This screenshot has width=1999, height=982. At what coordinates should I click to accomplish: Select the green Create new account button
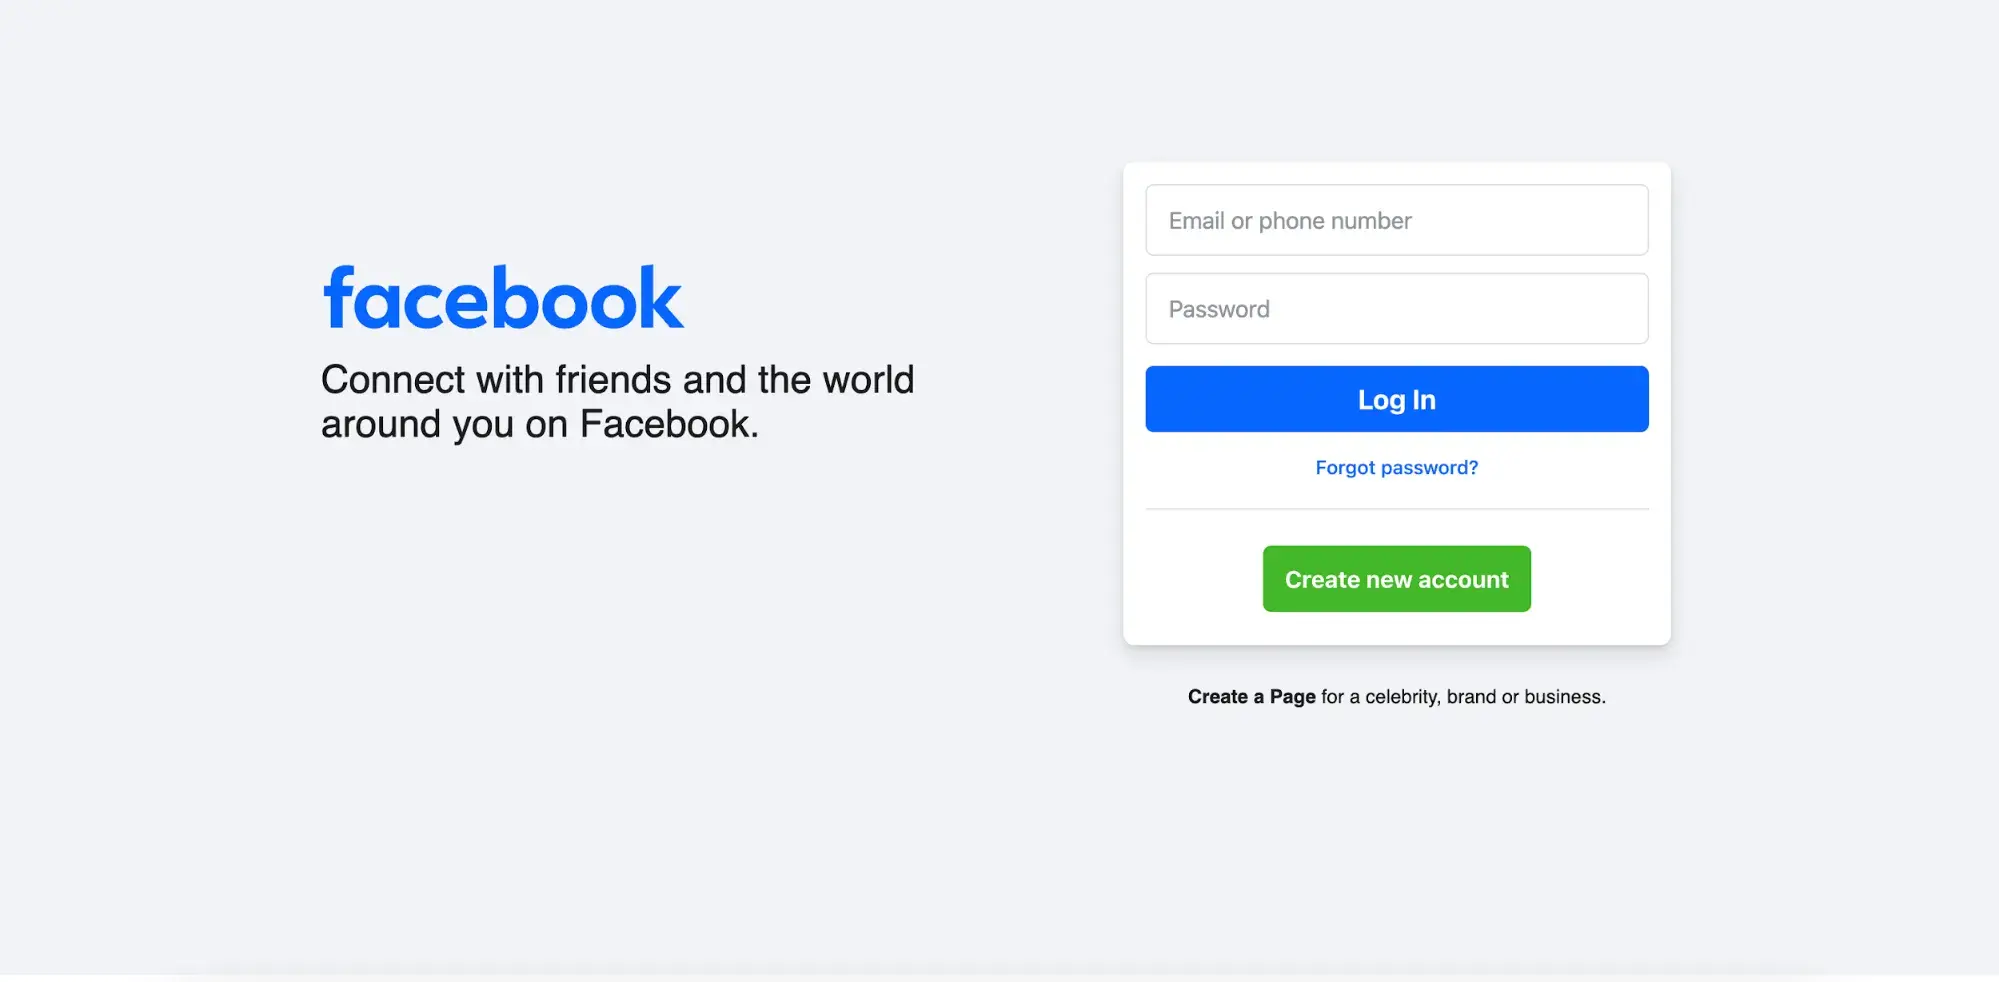[1396, 578]
